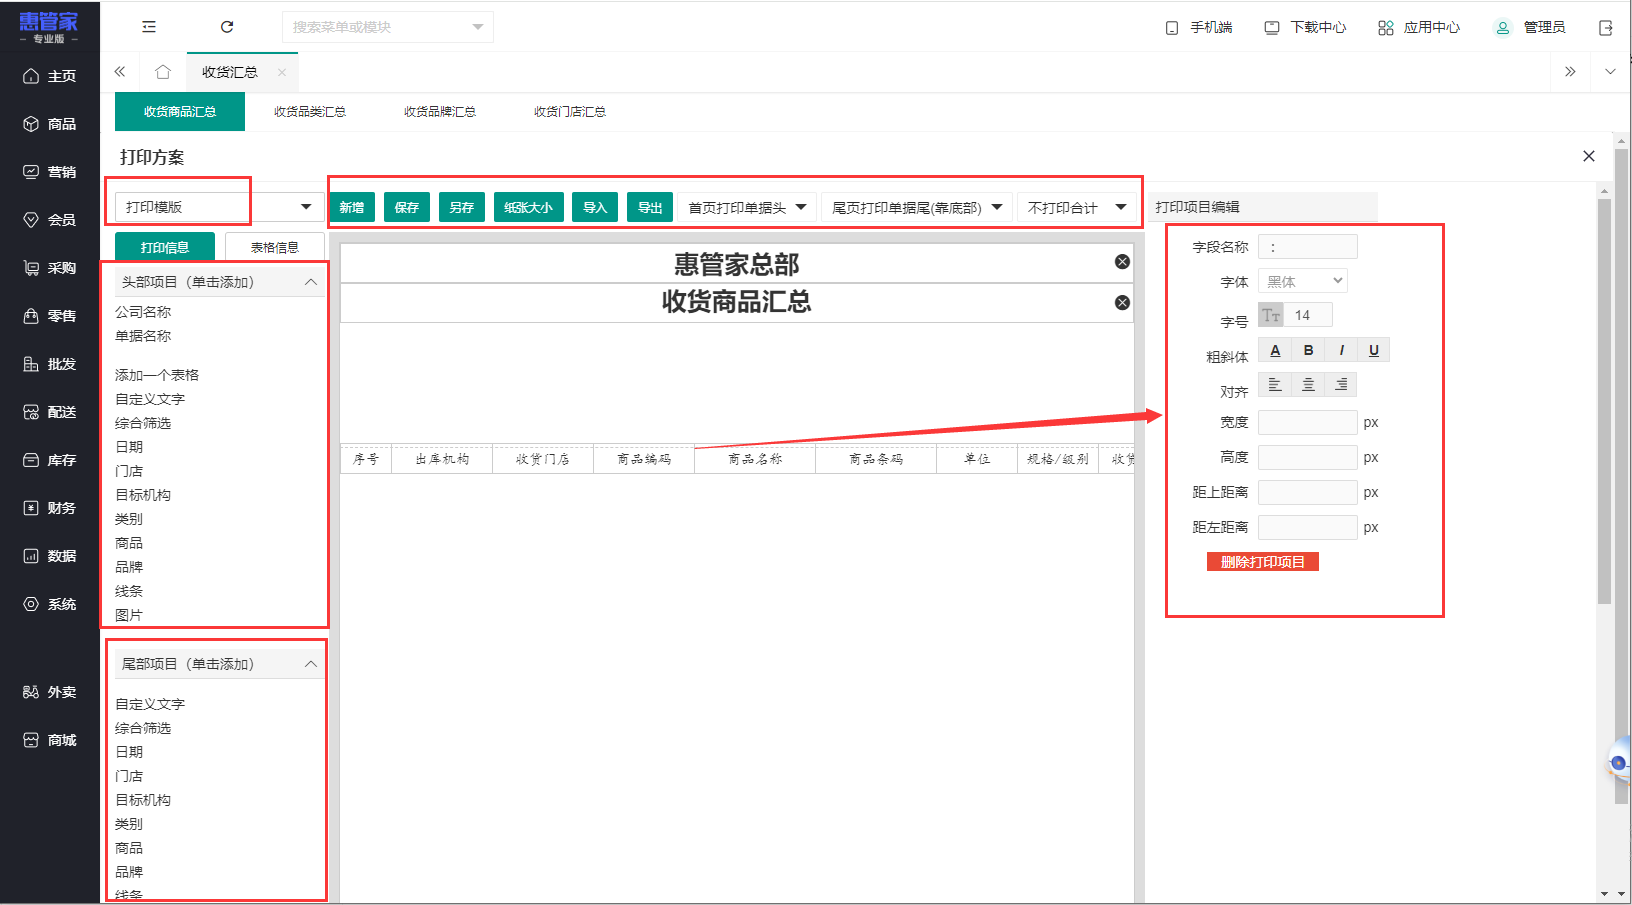Viewport: 1632px width, 905px height.
Task: Toggle underline text formatting button
Action: [x=1374, y=350]
